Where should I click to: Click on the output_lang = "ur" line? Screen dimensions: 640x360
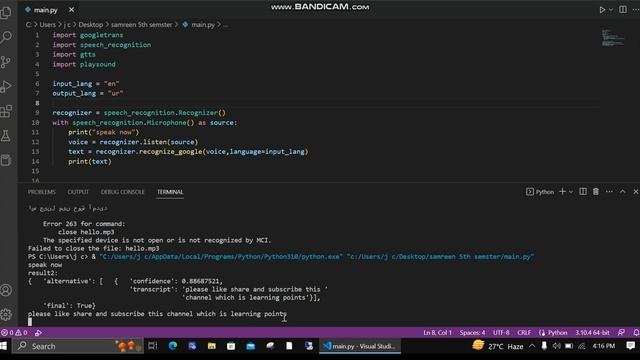pos(87,93)
